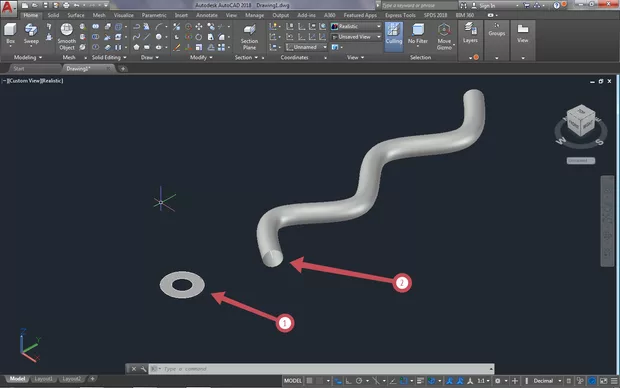620x388 pixels.
Task: Select the Move modify tool
Action: 199,26
